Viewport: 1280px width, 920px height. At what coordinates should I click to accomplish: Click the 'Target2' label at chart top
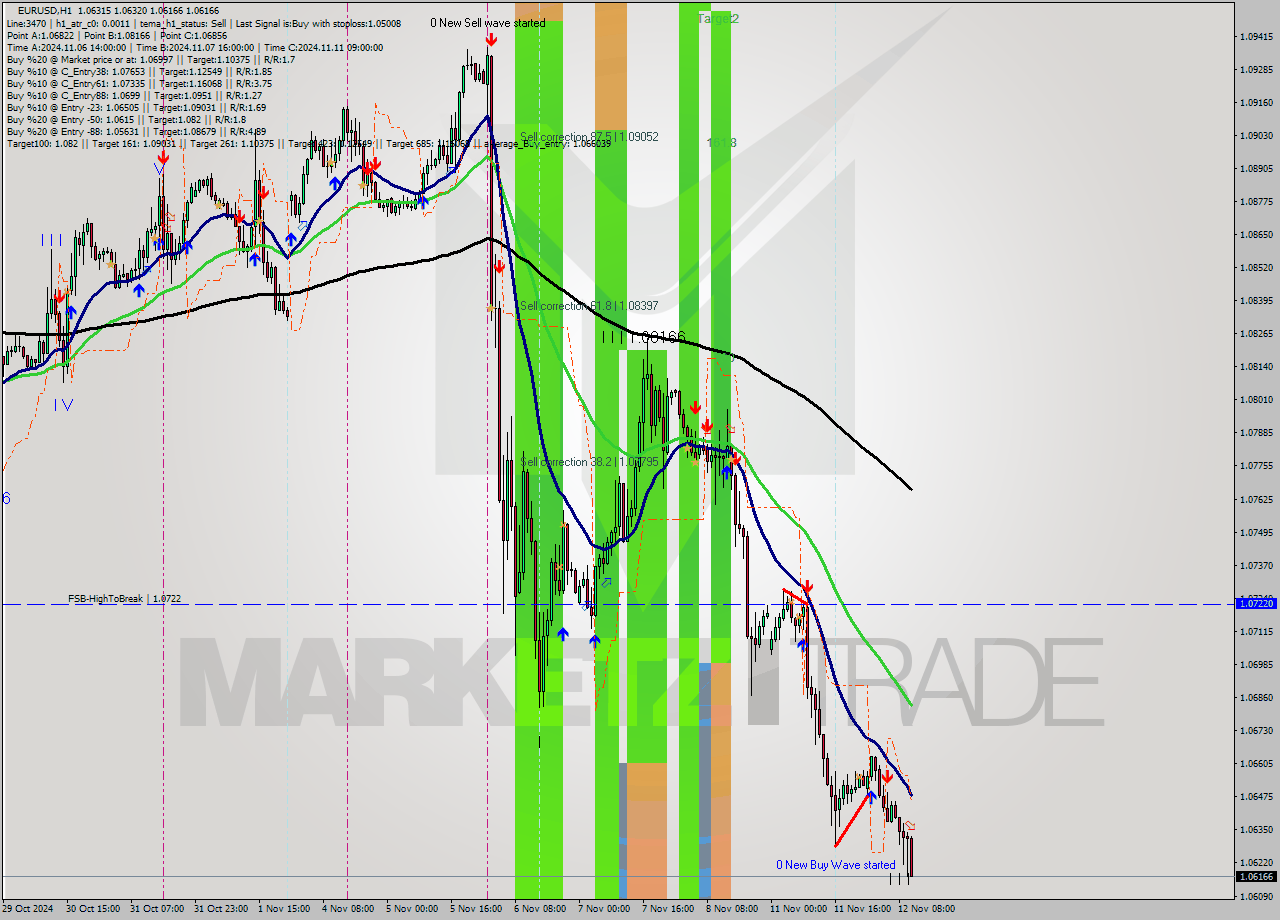pos(718,19)
